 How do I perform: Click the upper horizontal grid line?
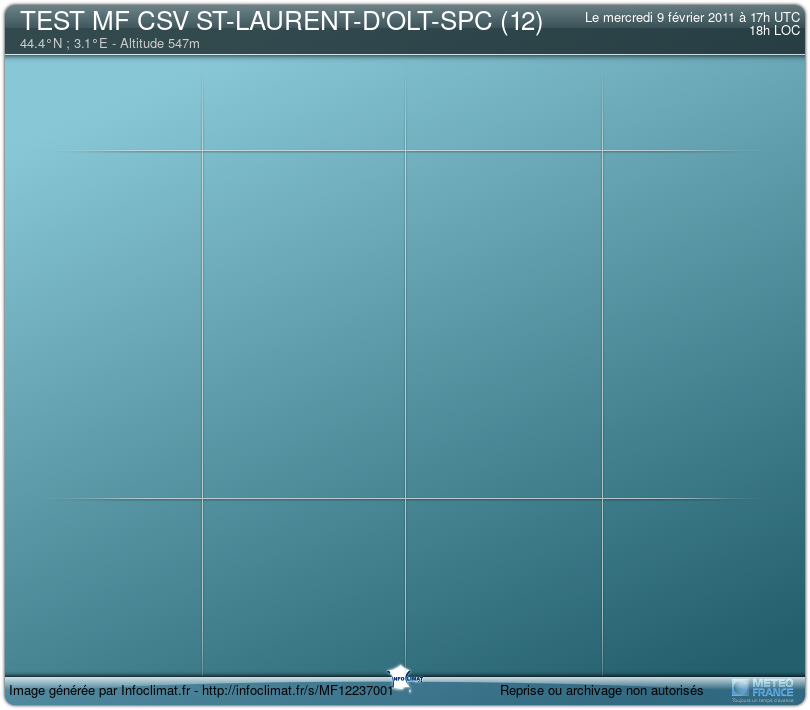coord(300,151)
